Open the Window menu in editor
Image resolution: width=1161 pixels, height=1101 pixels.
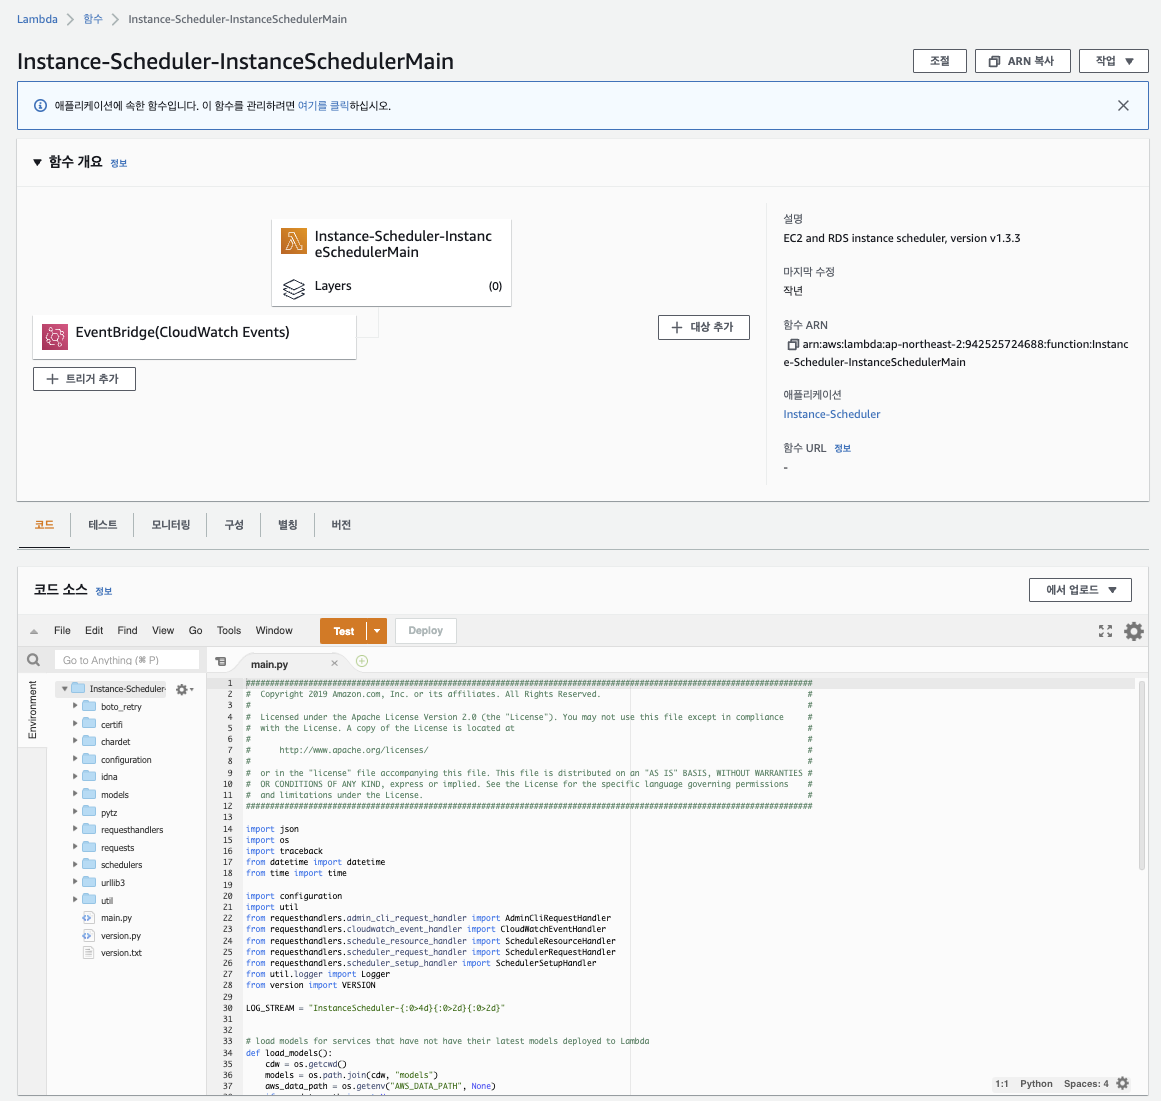pyautogui.click(x=274, y=631)
